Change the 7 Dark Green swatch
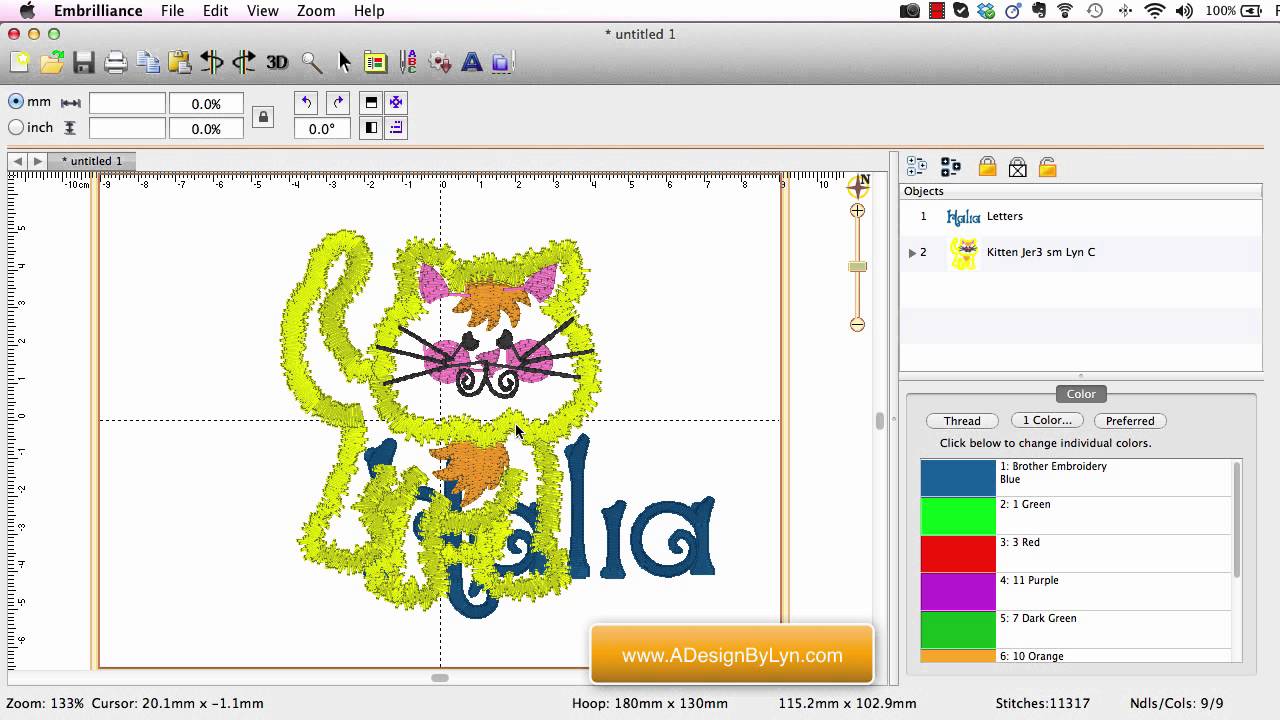The image size is (1280, 720). tap(958, 629)
